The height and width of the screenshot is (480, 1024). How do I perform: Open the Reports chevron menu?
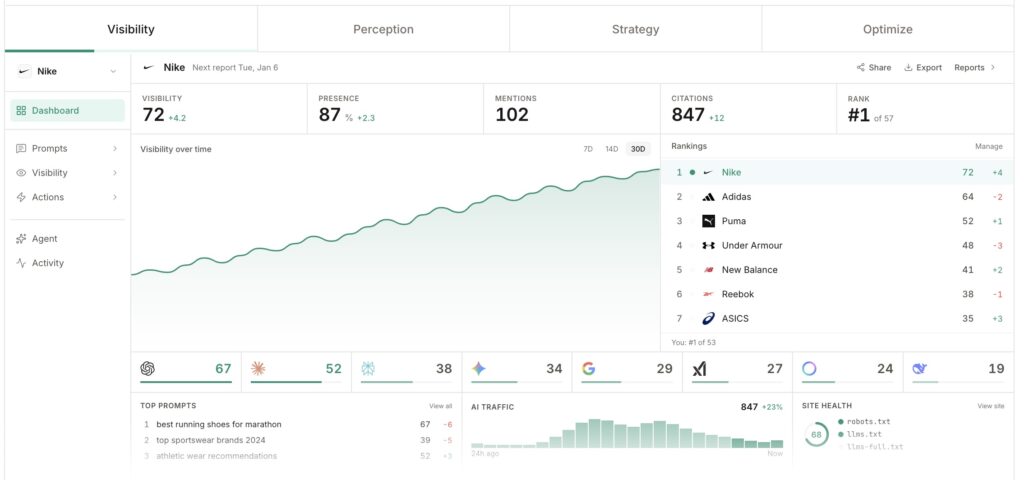coord(993,67)
